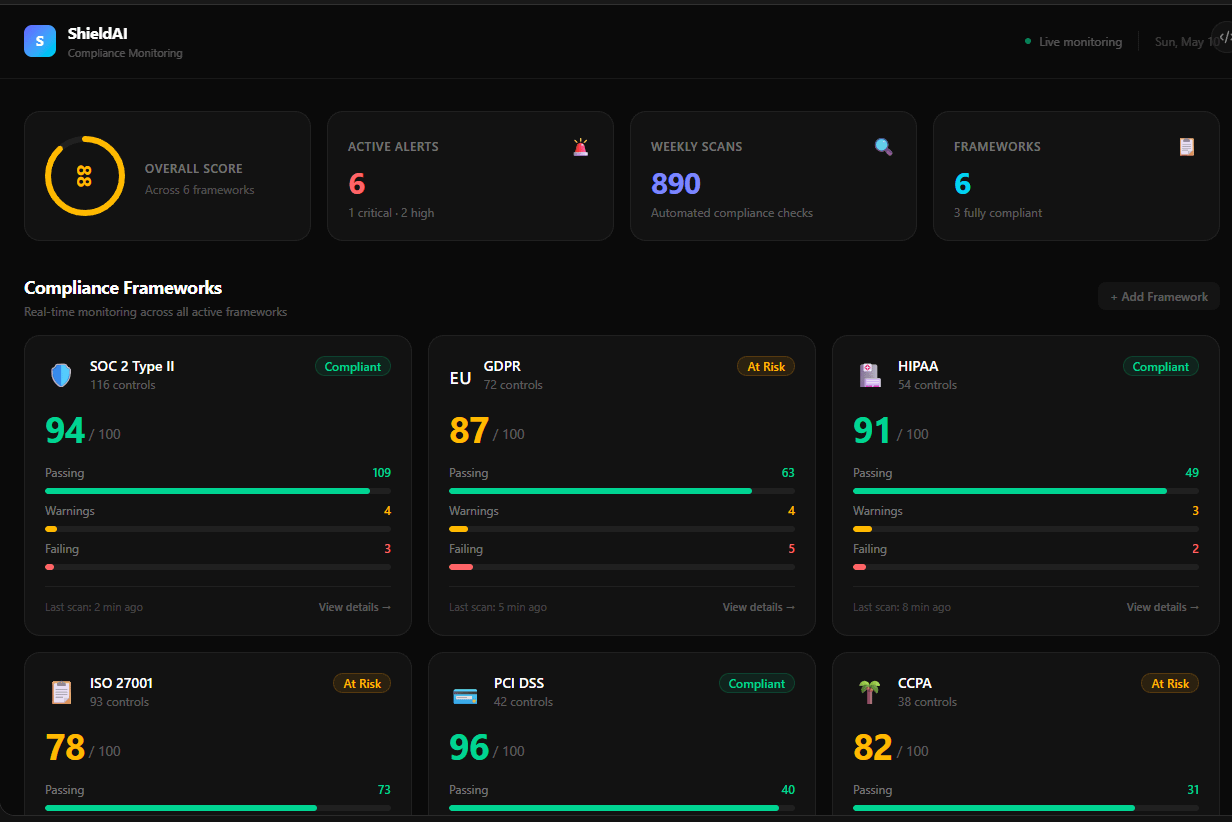Image resolution: width=1232 pixels, height=822 pixels.
Task: Click GDPR Failing progress bar
Action: coord(622,567)
